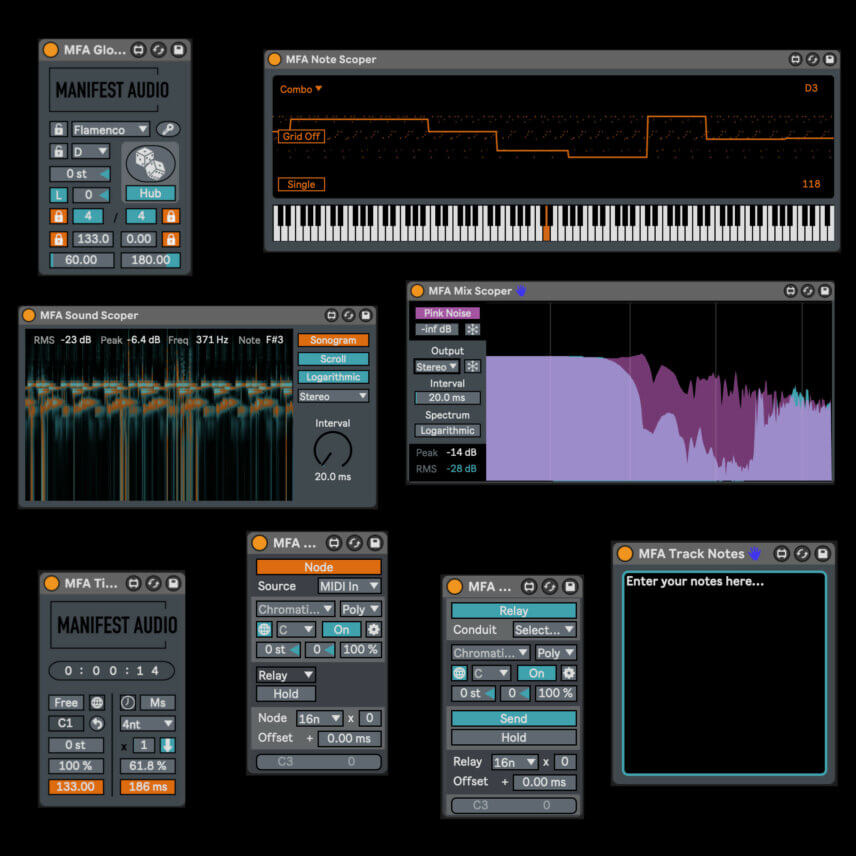856x856 pixels.
Task: Click the hot-swap icon in MFA Sound Scoper title
Action: coord(349,315)
